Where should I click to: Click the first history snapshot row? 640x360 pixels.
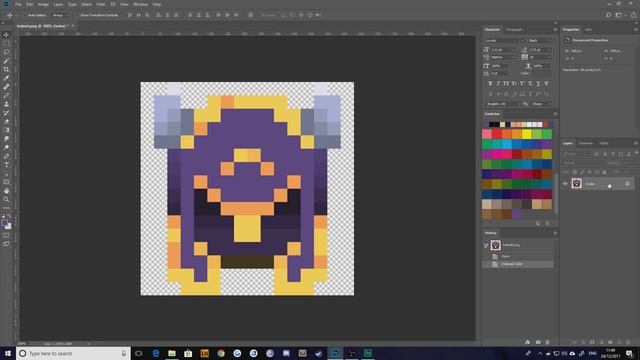click(x=518, y=245)
